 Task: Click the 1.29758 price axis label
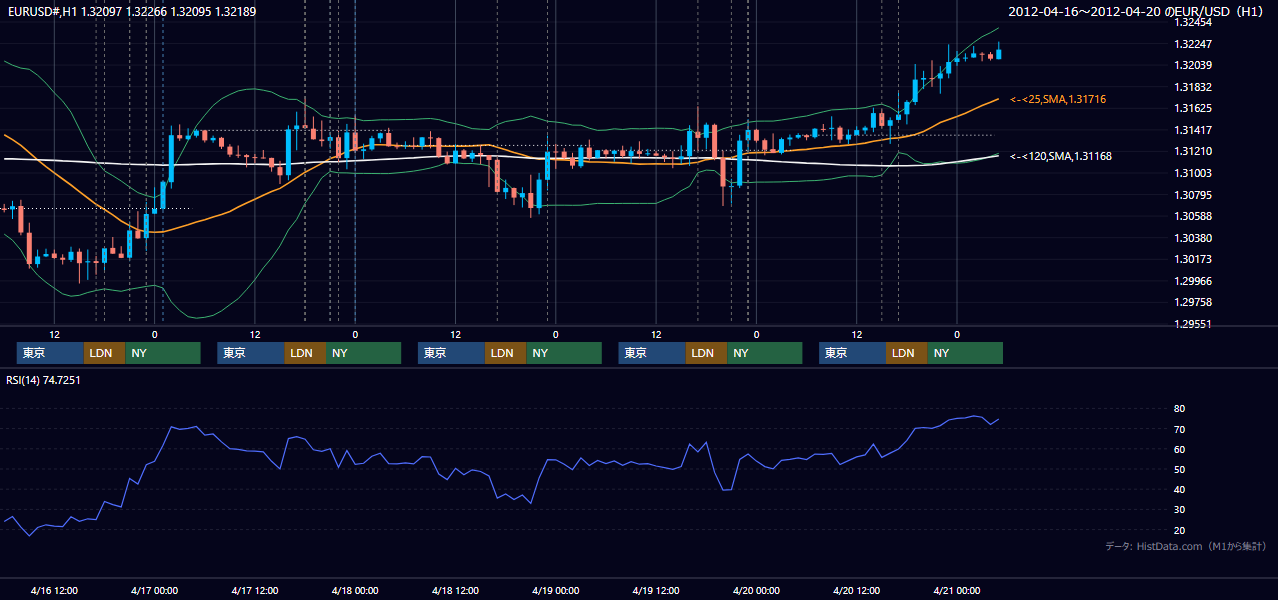(1192, 302)
